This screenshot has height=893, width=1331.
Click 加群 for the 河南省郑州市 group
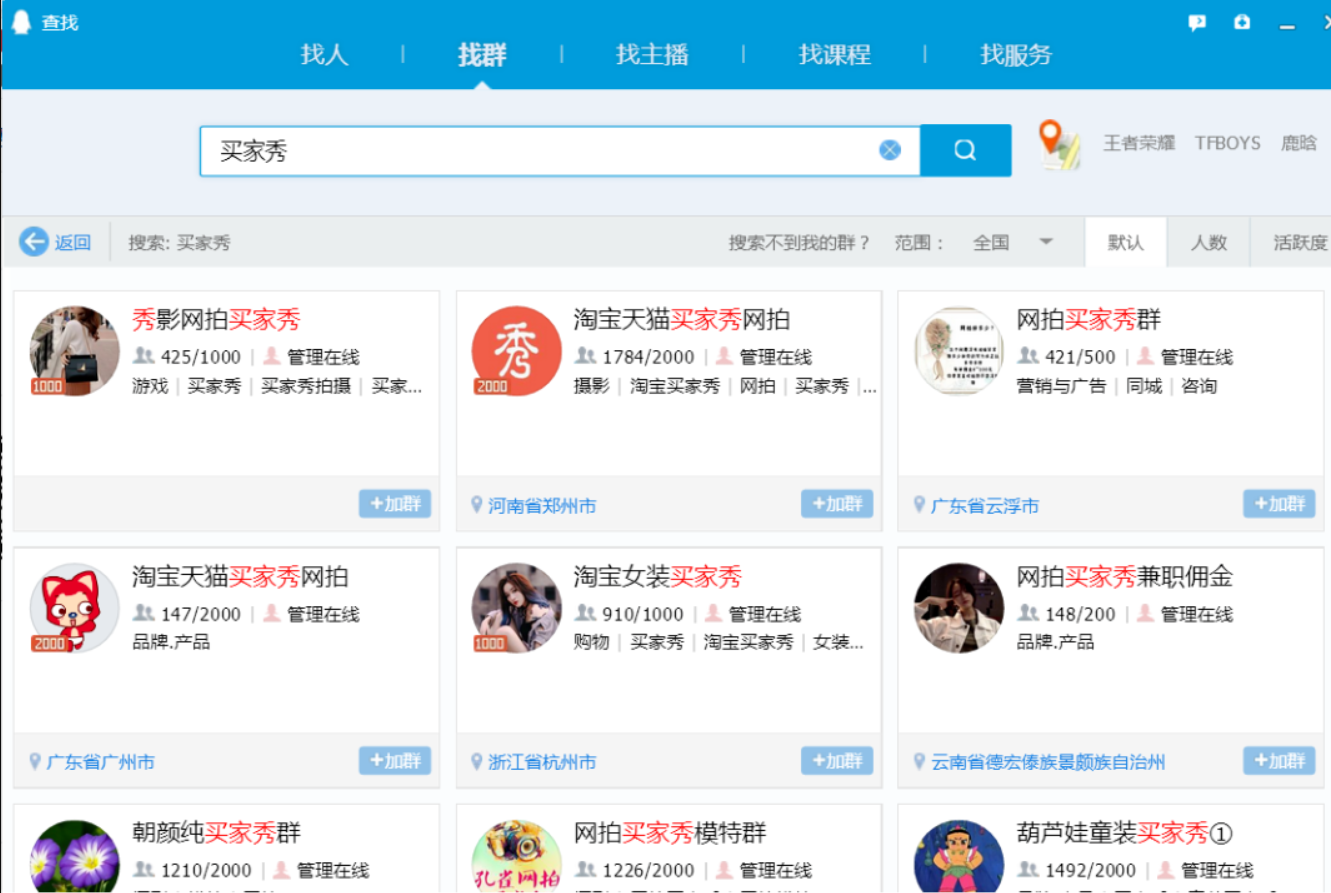tap(837, 504)
